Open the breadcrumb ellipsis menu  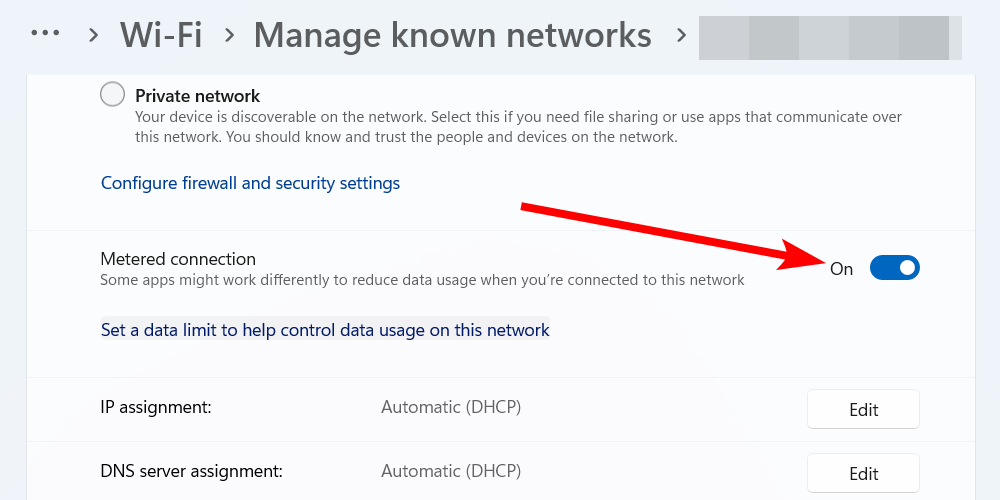(46, 34)
